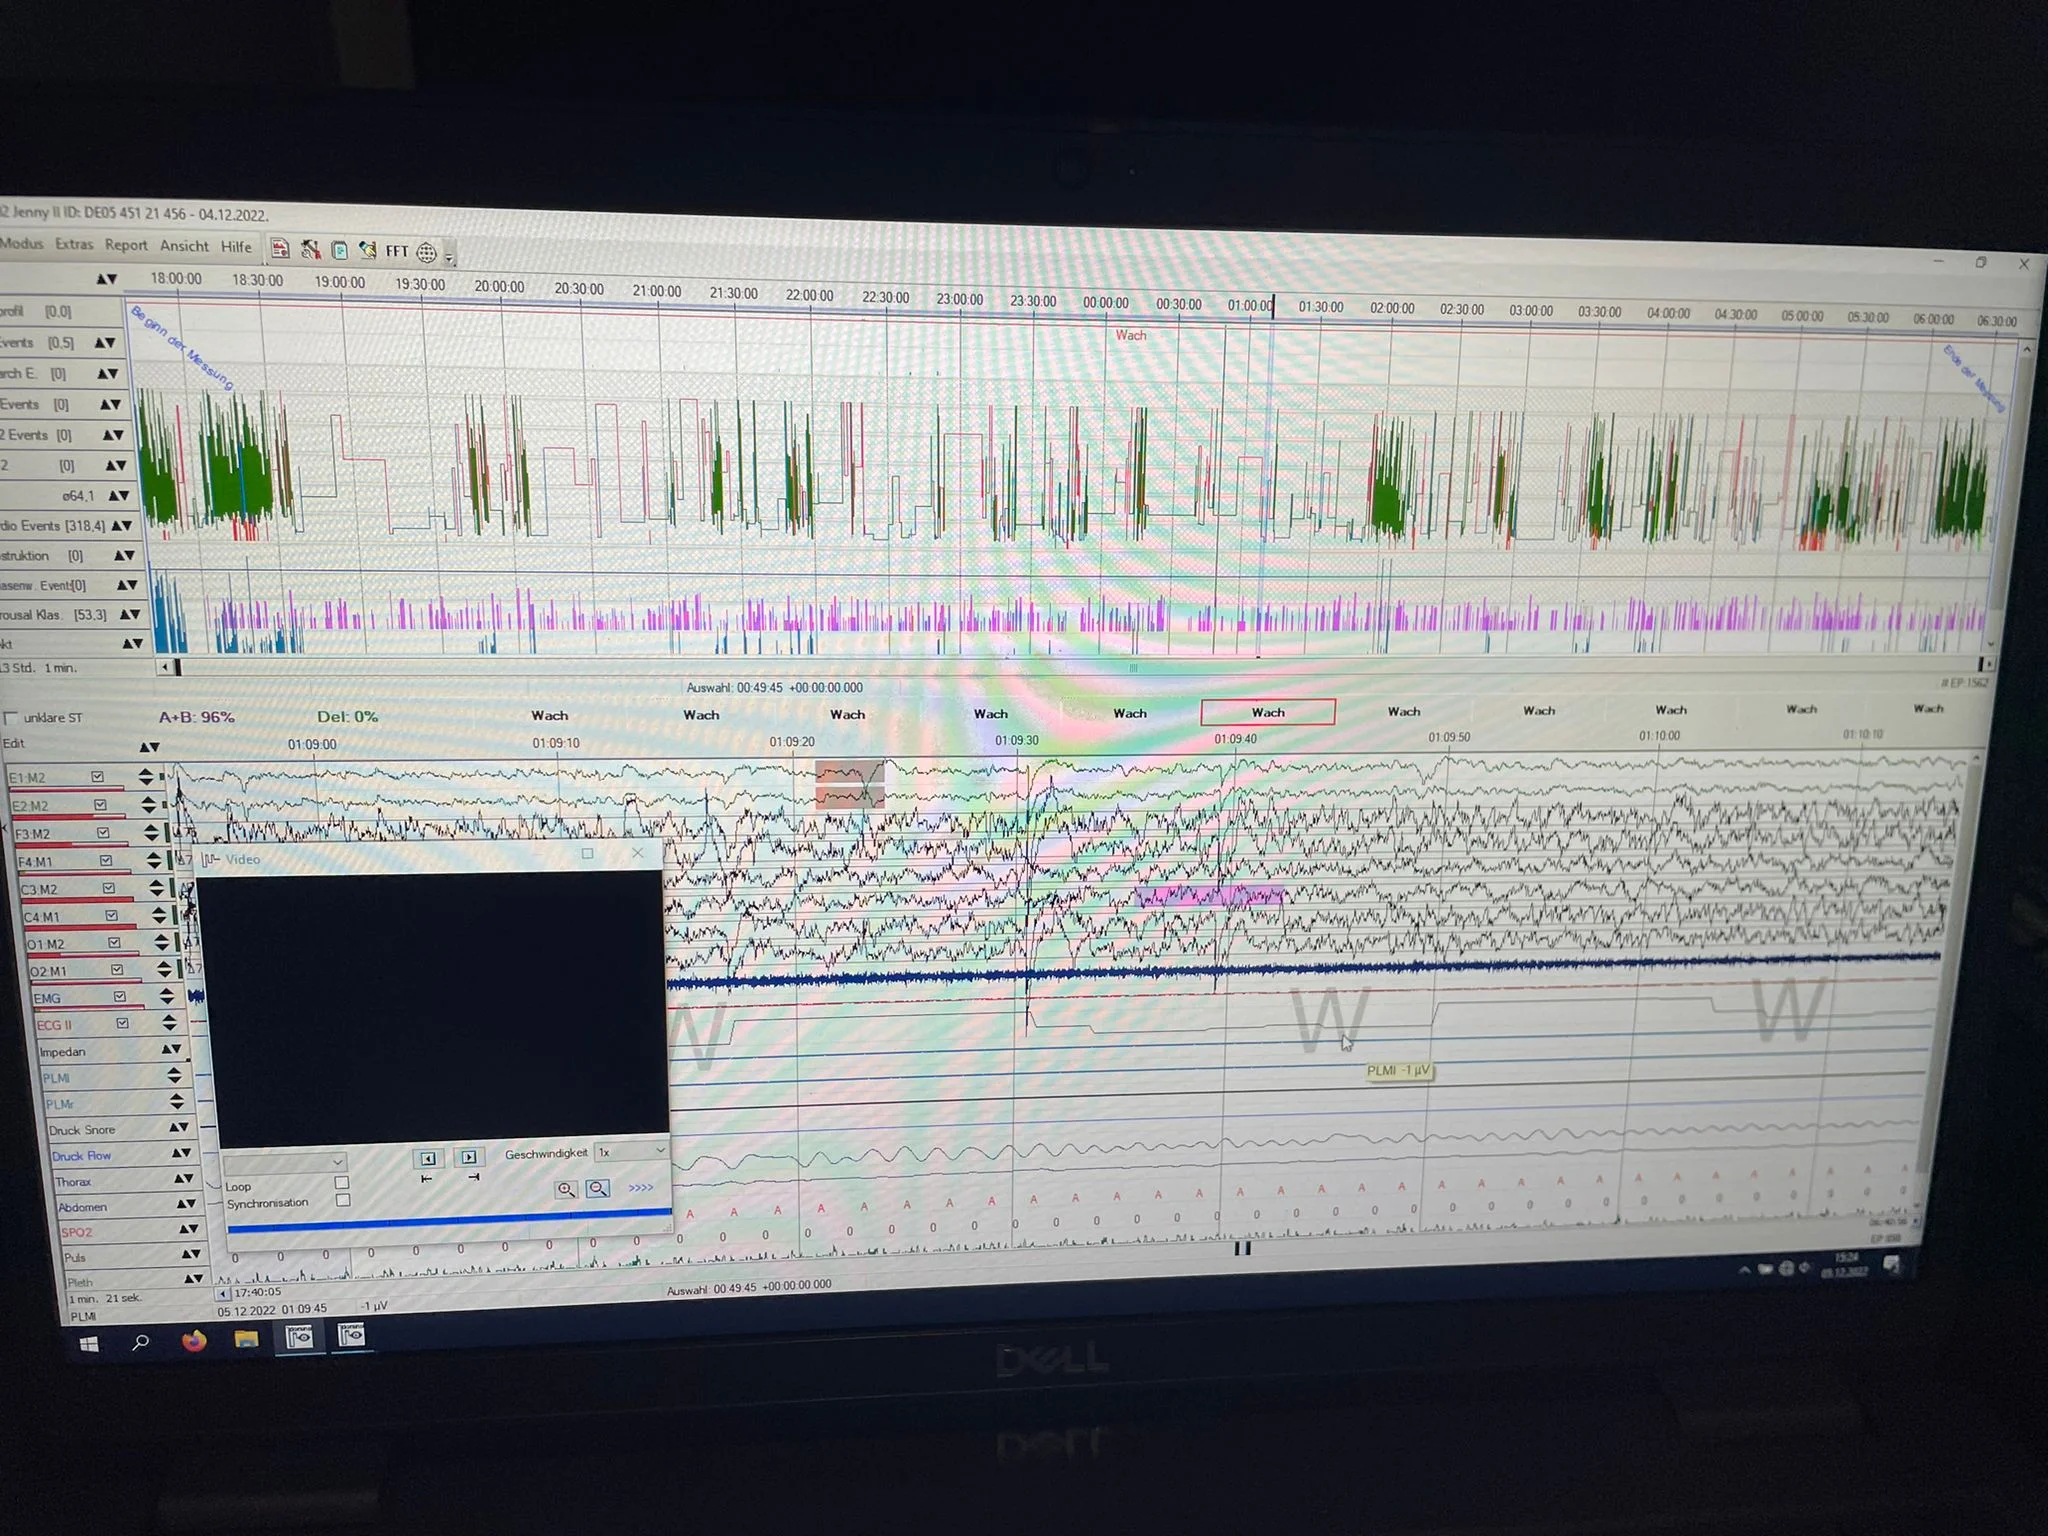This screenshot has width=2048, height=1536.
Task: Step video one frame forward
Action: tap(469, 1157)
